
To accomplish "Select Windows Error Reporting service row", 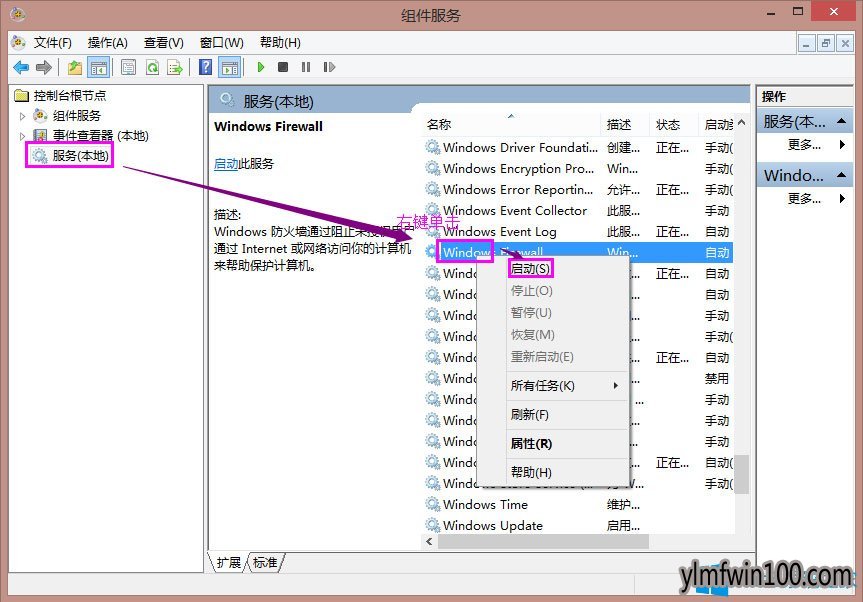I will click(x=578, y=189).
